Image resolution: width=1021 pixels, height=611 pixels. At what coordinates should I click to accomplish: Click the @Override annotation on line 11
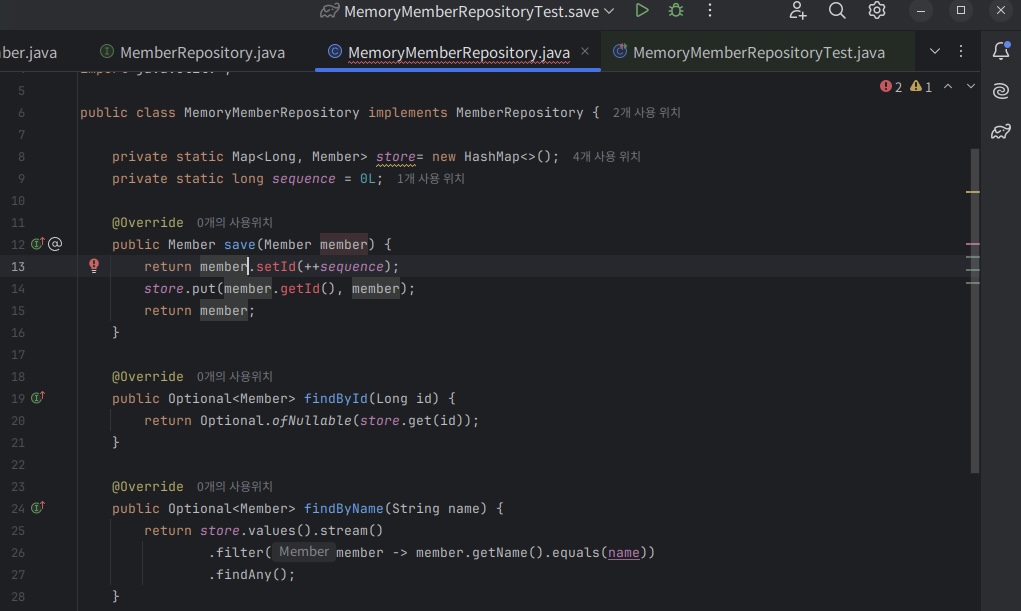point(147,223)
